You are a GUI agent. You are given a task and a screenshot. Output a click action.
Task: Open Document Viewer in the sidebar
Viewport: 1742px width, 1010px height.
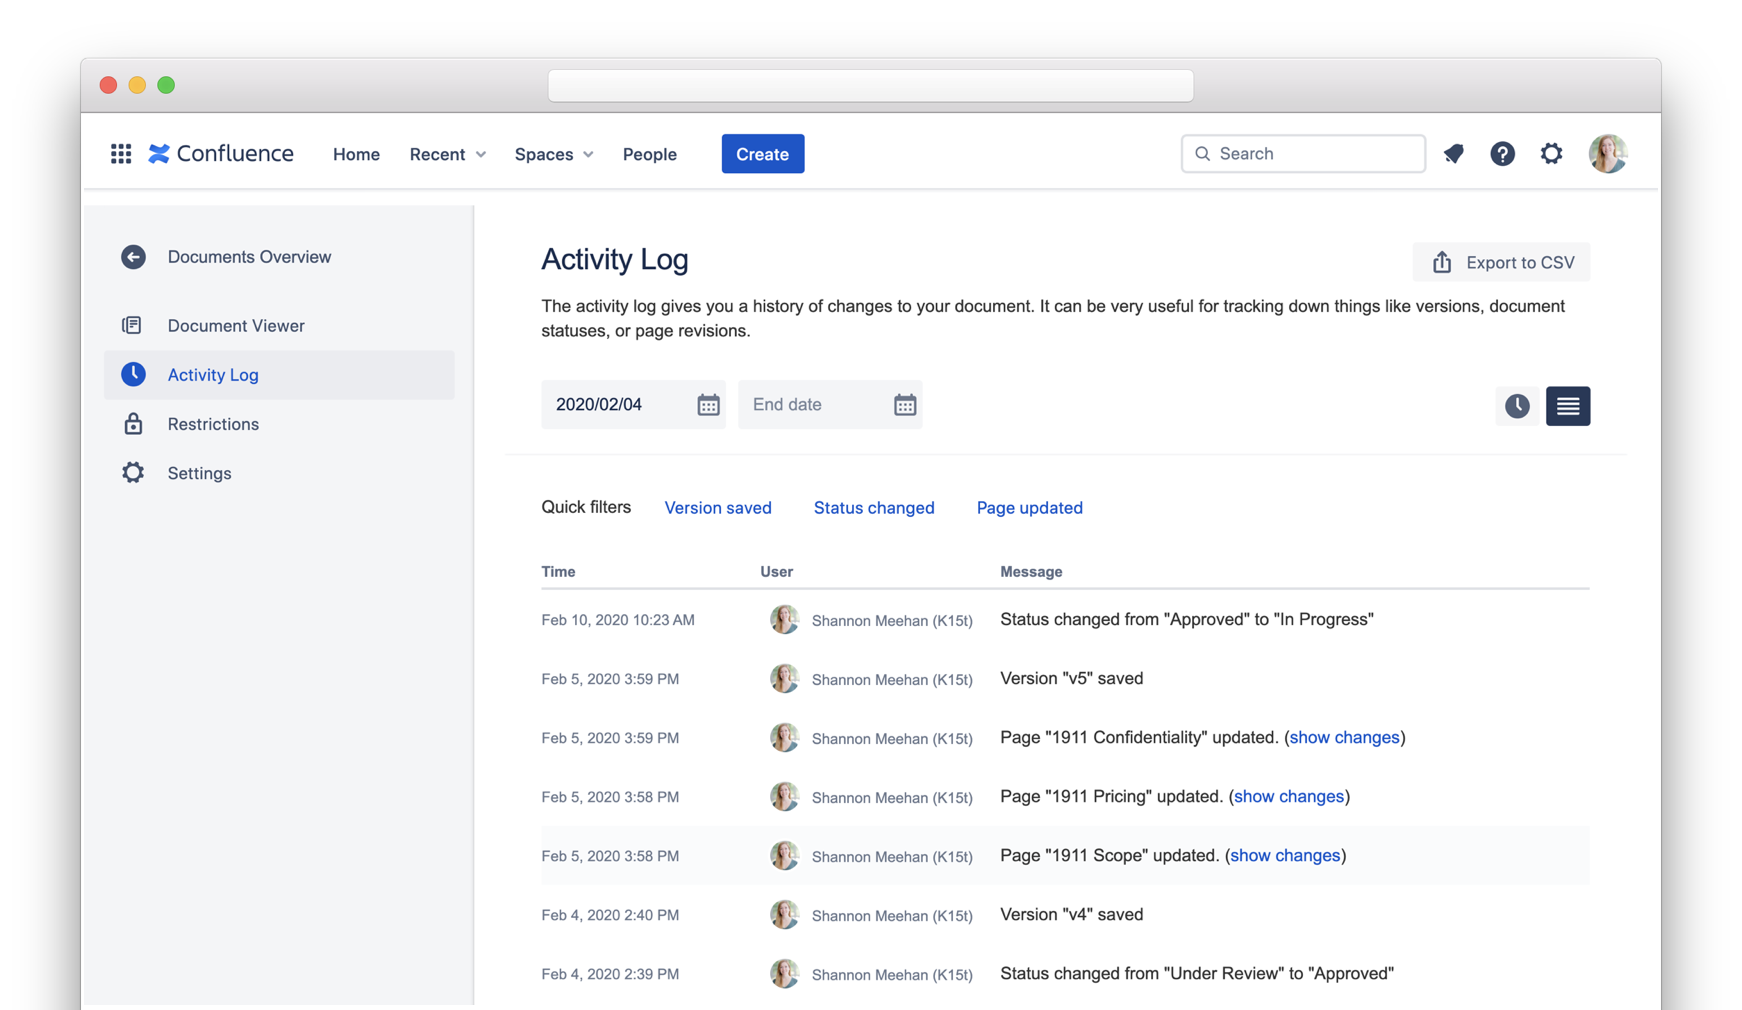tap(236, 326)
